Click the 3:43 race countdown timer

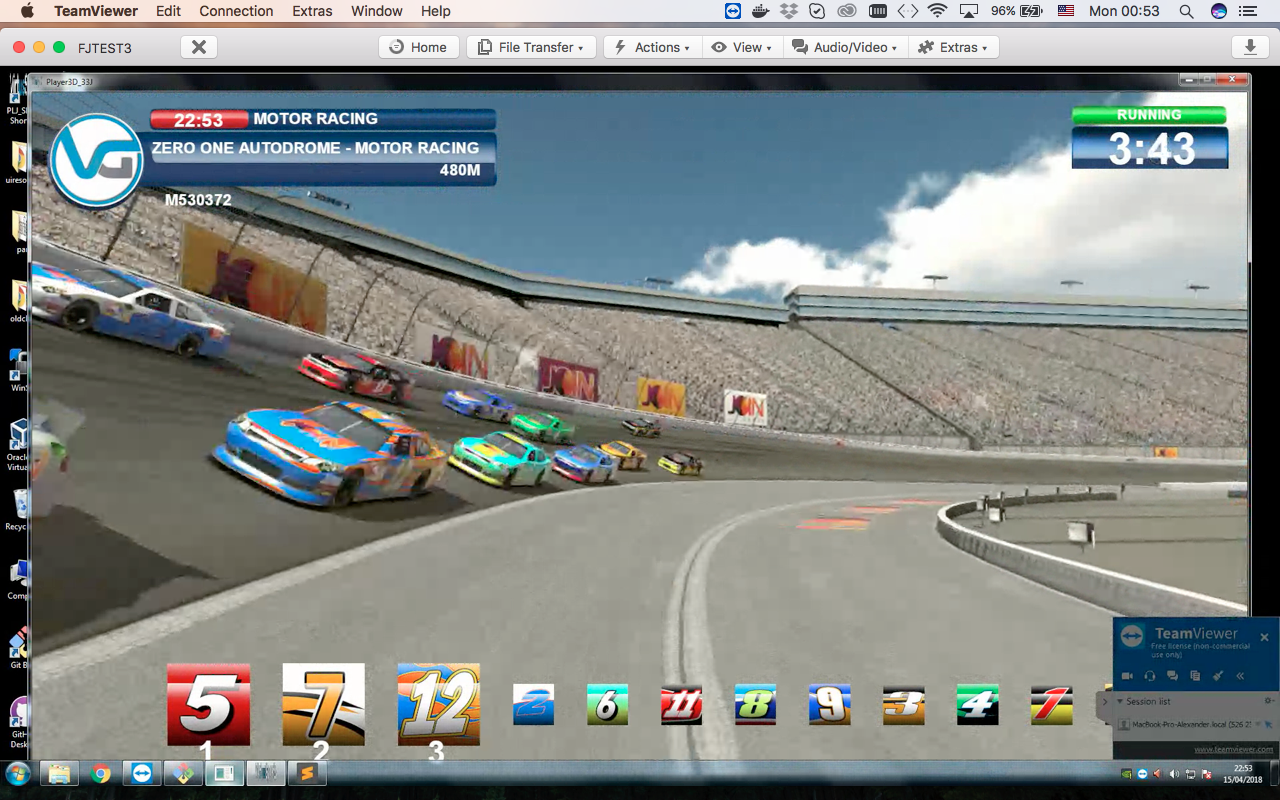click(x=1150, y=148)
